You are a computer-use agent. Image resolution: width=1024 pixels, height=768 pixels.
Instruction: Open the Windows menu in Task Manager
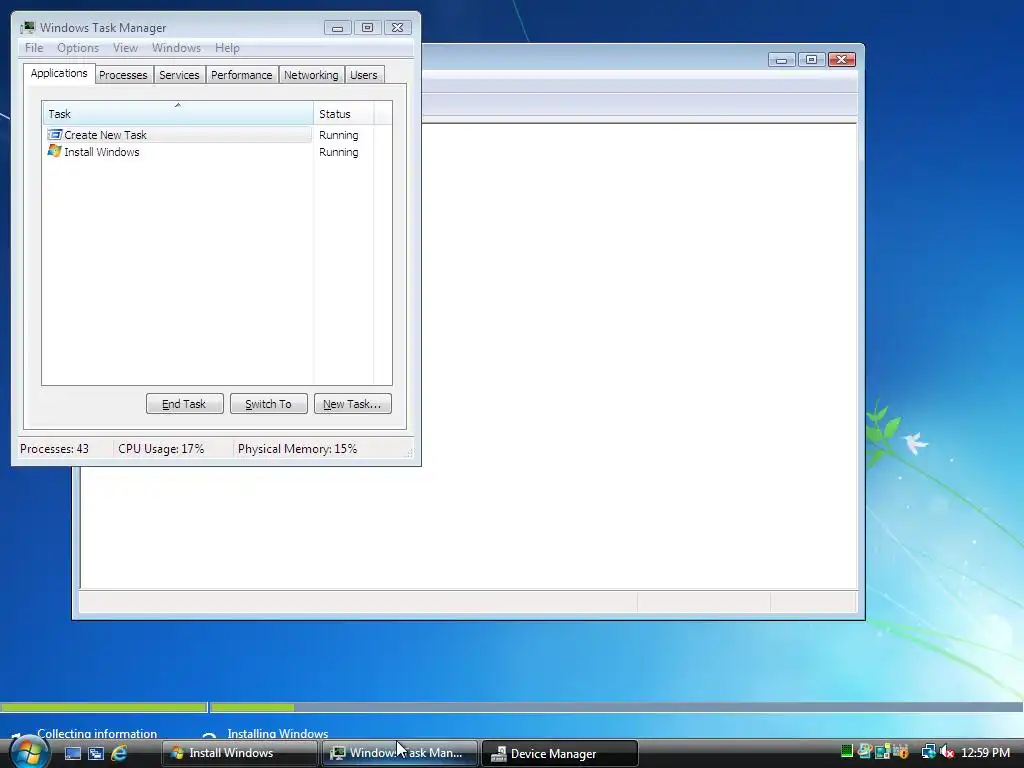176,48
